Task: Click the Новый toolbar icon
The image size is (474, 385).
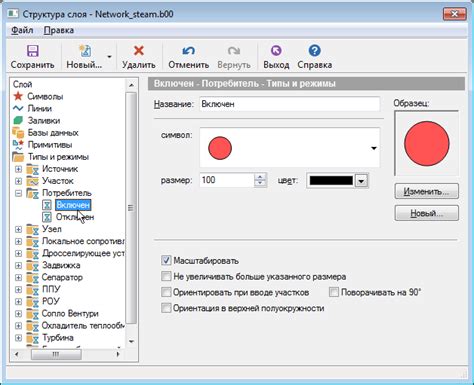Action: point(85,51)
